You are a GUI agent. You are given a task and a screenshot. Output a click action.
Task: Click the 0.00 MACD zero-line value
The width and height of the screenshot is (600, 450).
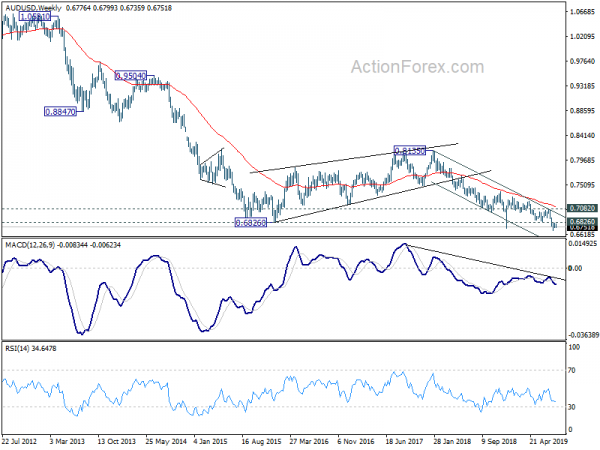point(576,268)
